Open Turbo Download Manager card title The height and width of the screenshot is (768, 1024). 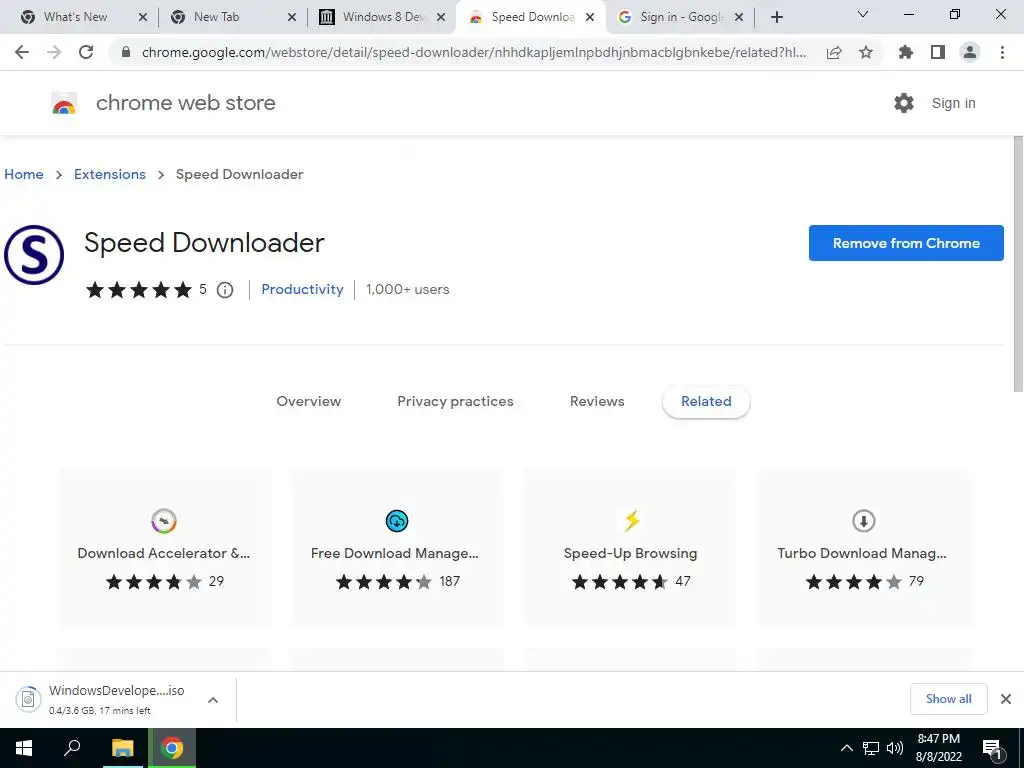pyautogui.click(x=862, y=554)
